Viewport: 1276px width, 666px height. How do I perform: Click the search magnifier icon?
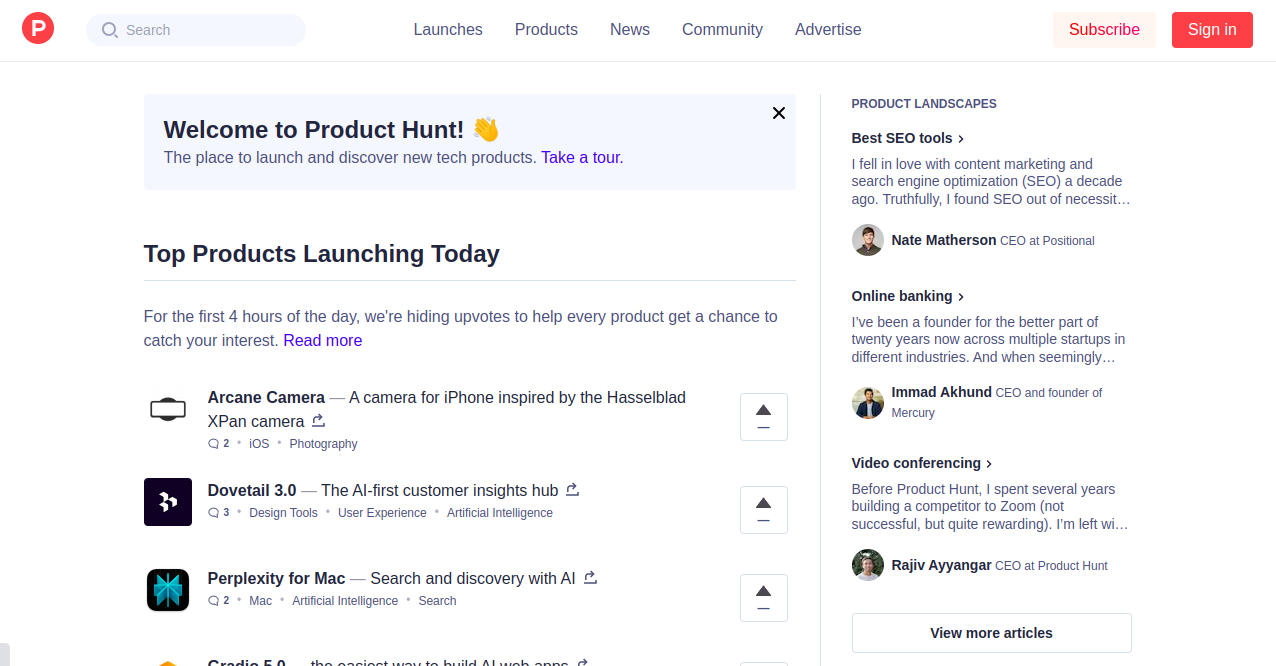point(110,30)
